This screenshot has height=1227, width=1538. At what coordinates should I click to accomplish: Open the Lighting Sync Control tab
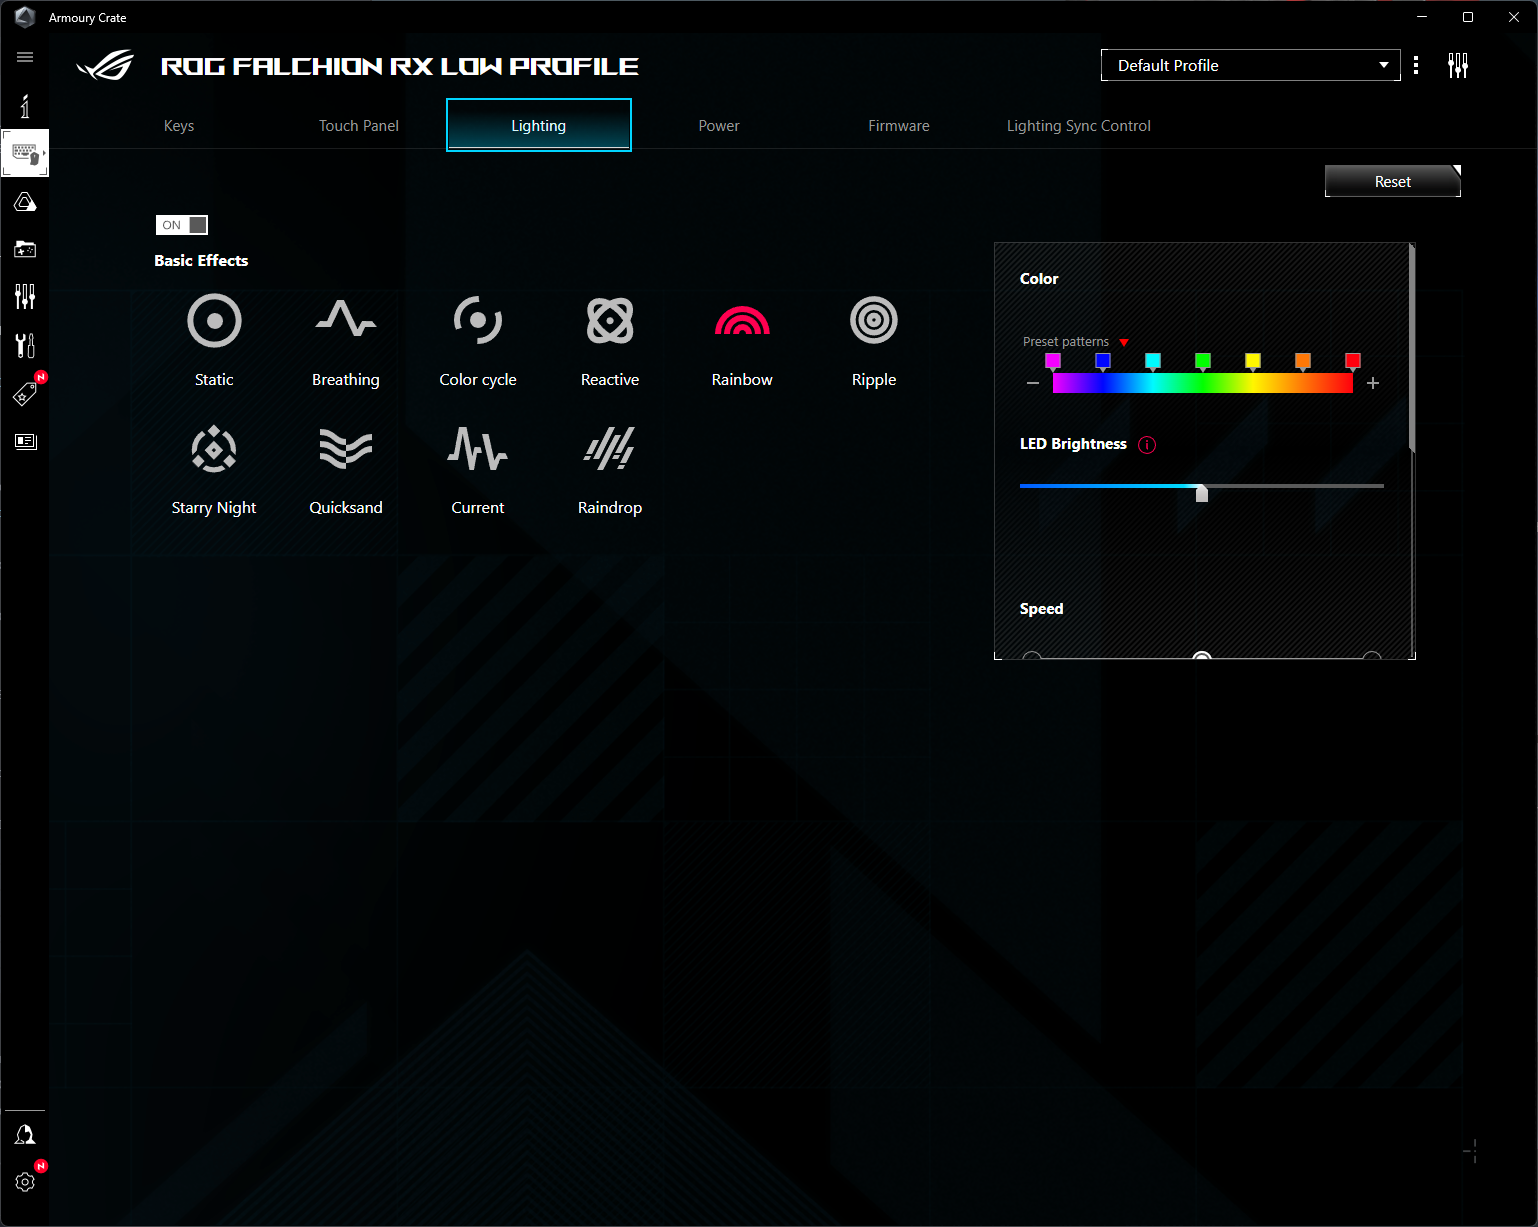tap(1079, 126)
